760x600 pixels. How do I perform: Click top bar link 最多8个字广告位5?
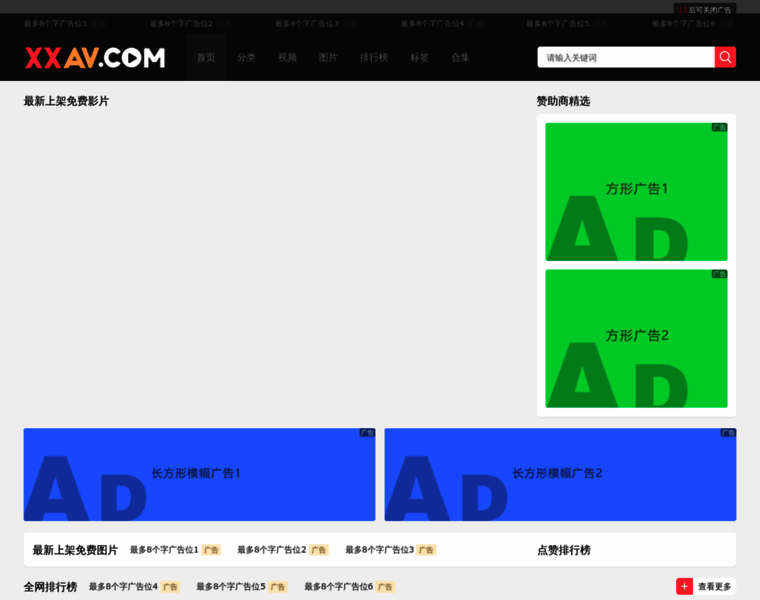pyautogui.click(x=558, y=23)
